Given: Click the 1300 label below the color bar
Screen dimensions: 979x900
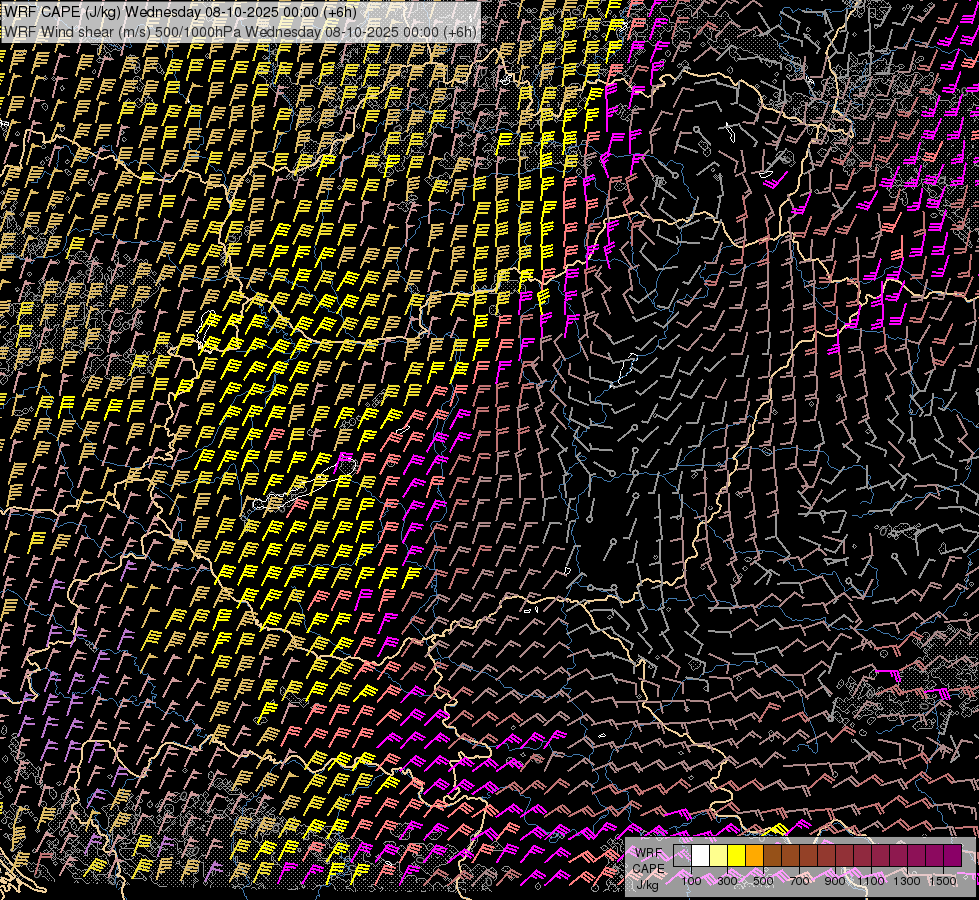Looking at the screenshot, I should tap(907, 881).
